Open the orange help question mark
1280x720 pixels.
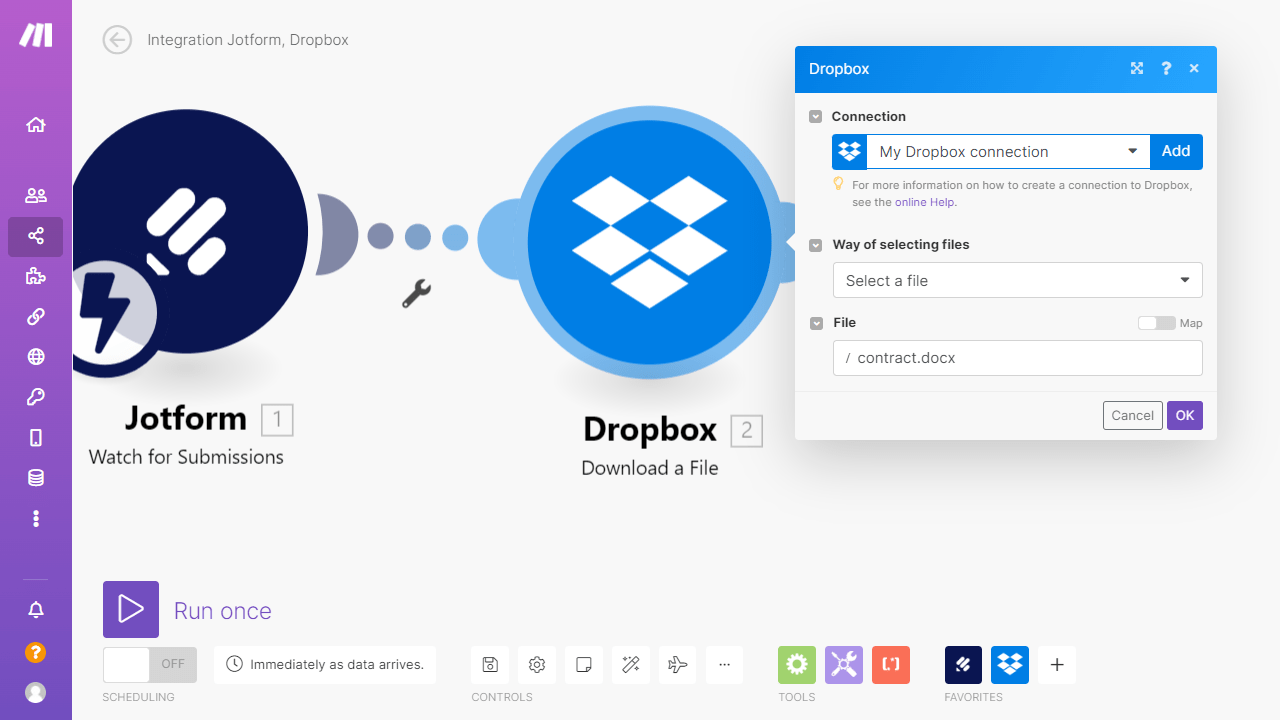click(x=36, y=653)
